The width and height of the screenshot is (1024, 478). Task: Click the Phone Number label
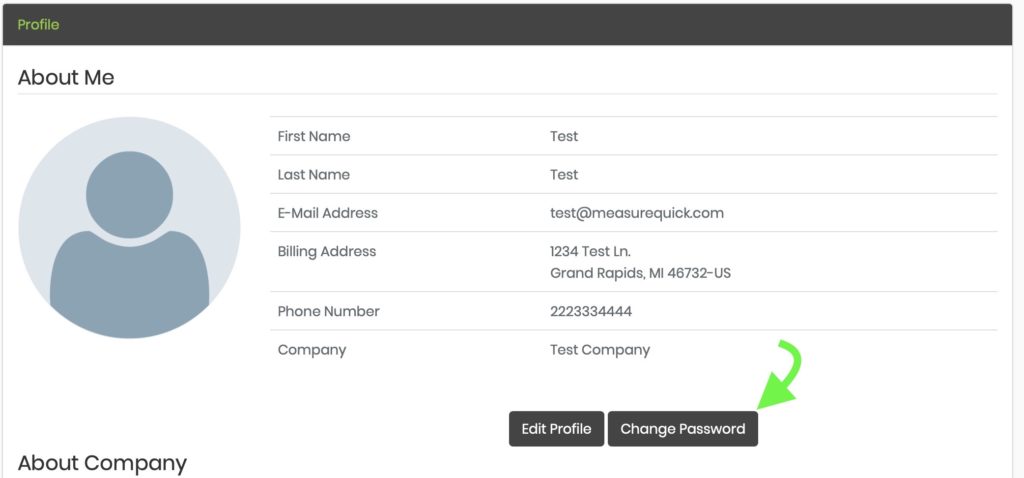point(328,311)
